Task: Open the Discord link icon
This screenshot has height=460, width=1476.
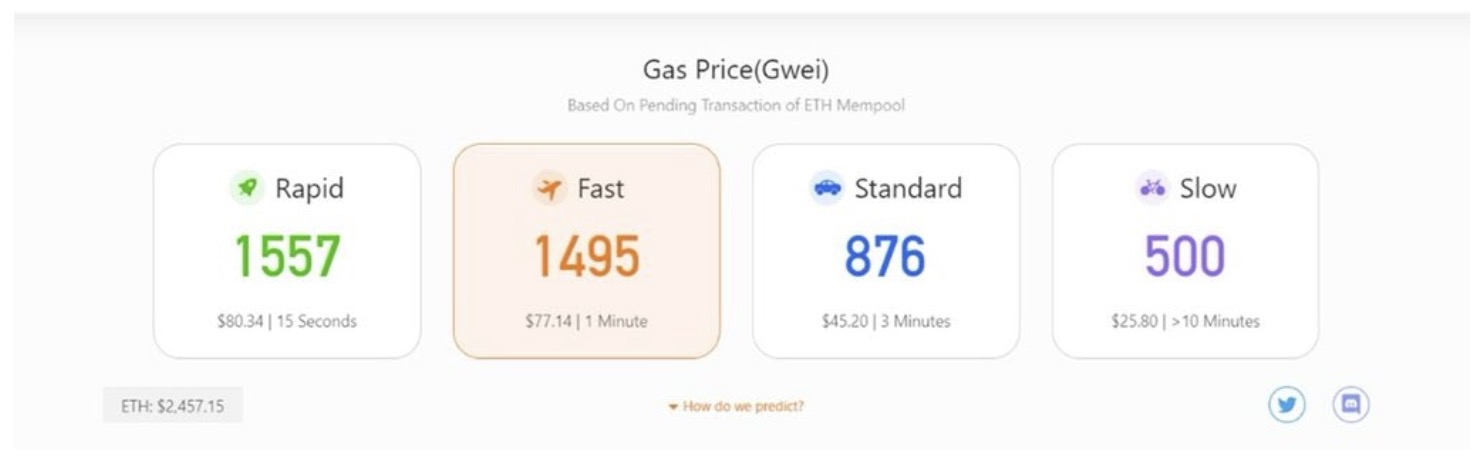Action: [1351, 405]
